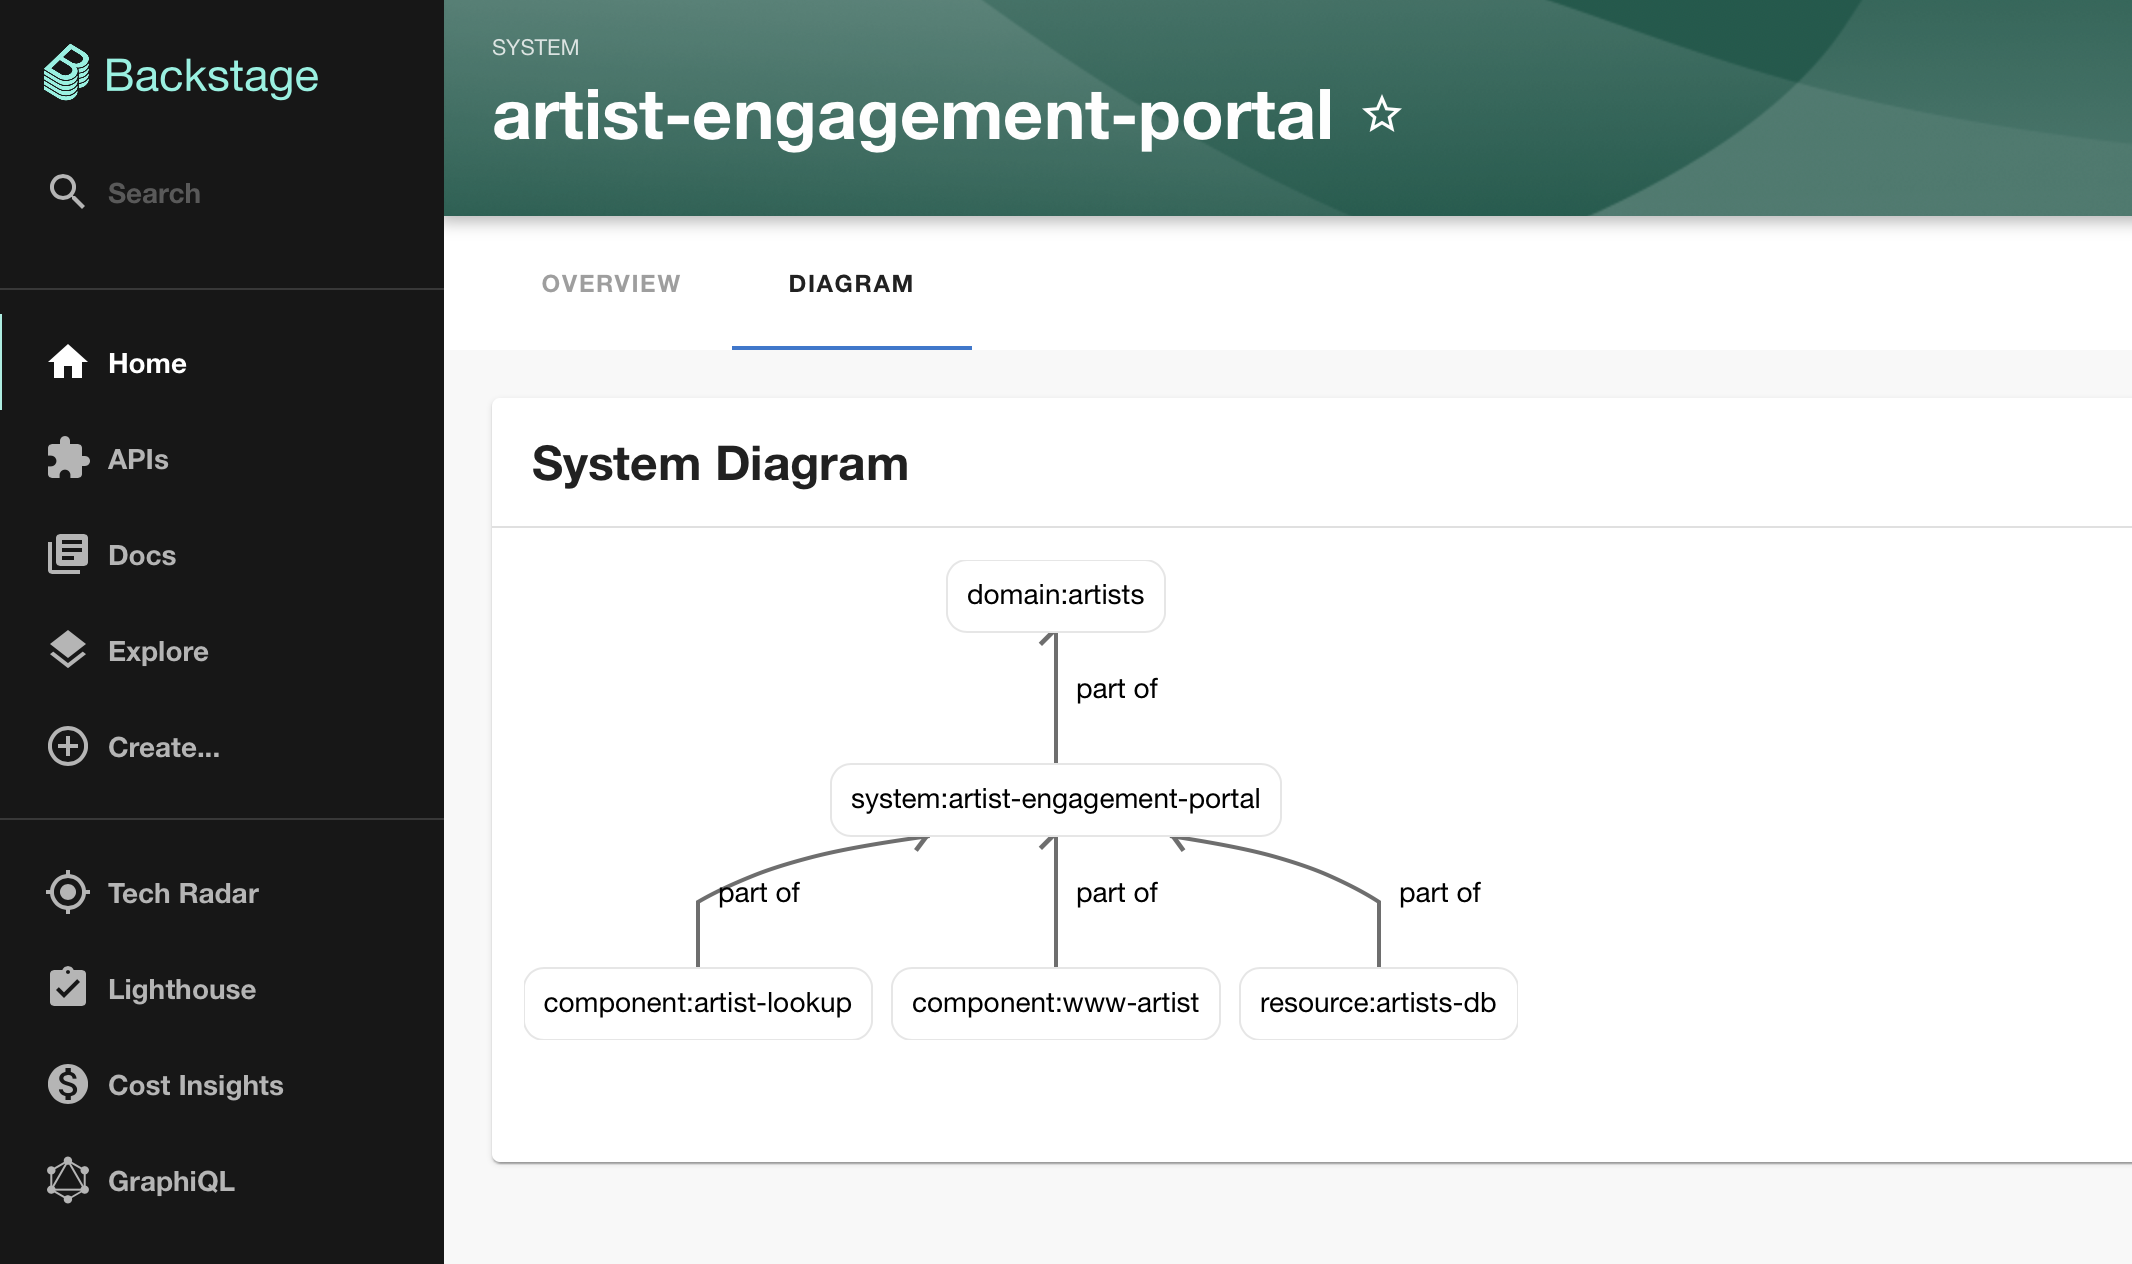Toggle the favorite star next to artist-engagement-portal
Screen dimensions: 2132x1264
1381,116
